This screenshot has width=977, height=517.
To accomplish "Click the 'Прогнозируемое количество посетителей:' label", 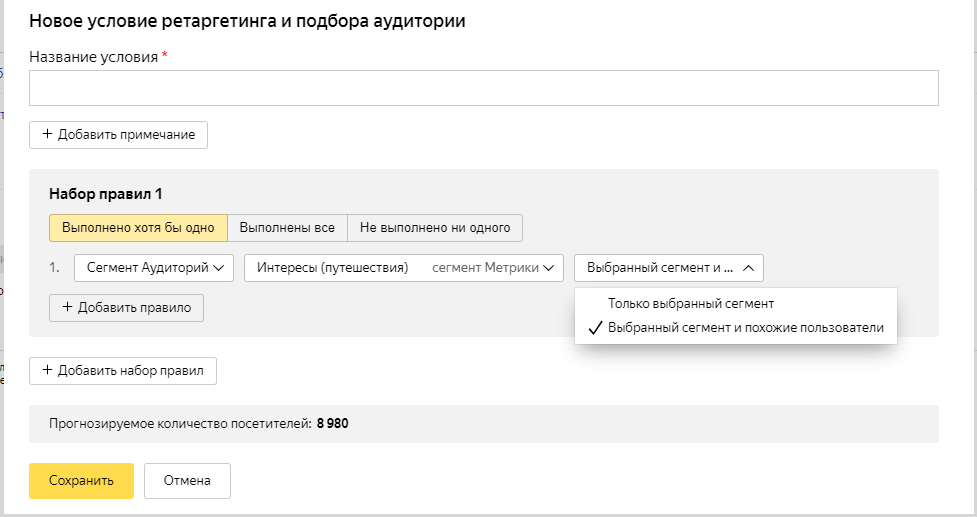I will point(180,424).
